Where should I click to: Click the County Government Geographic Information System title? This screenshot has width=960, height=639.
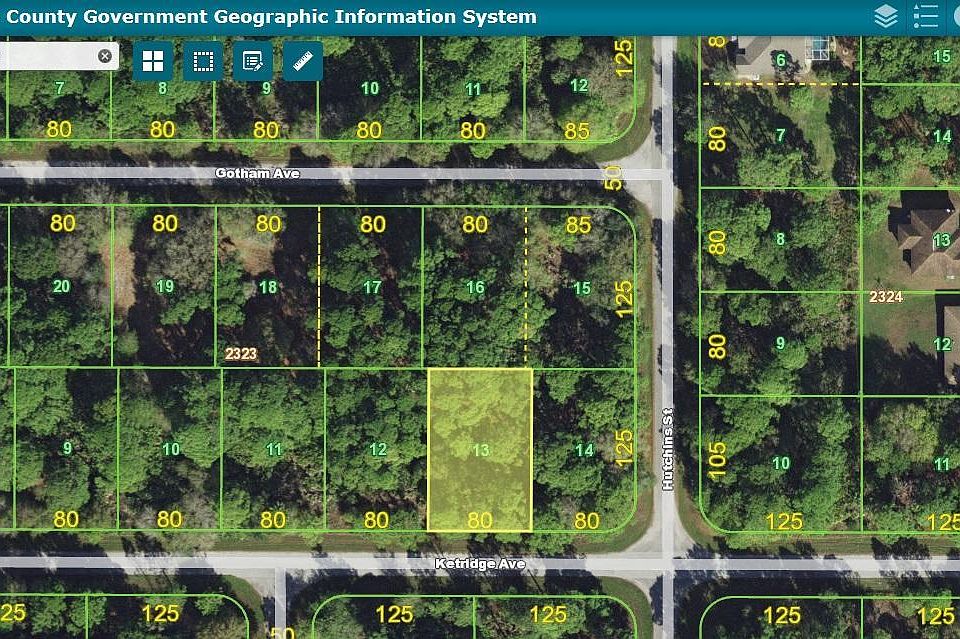point(271,17)
